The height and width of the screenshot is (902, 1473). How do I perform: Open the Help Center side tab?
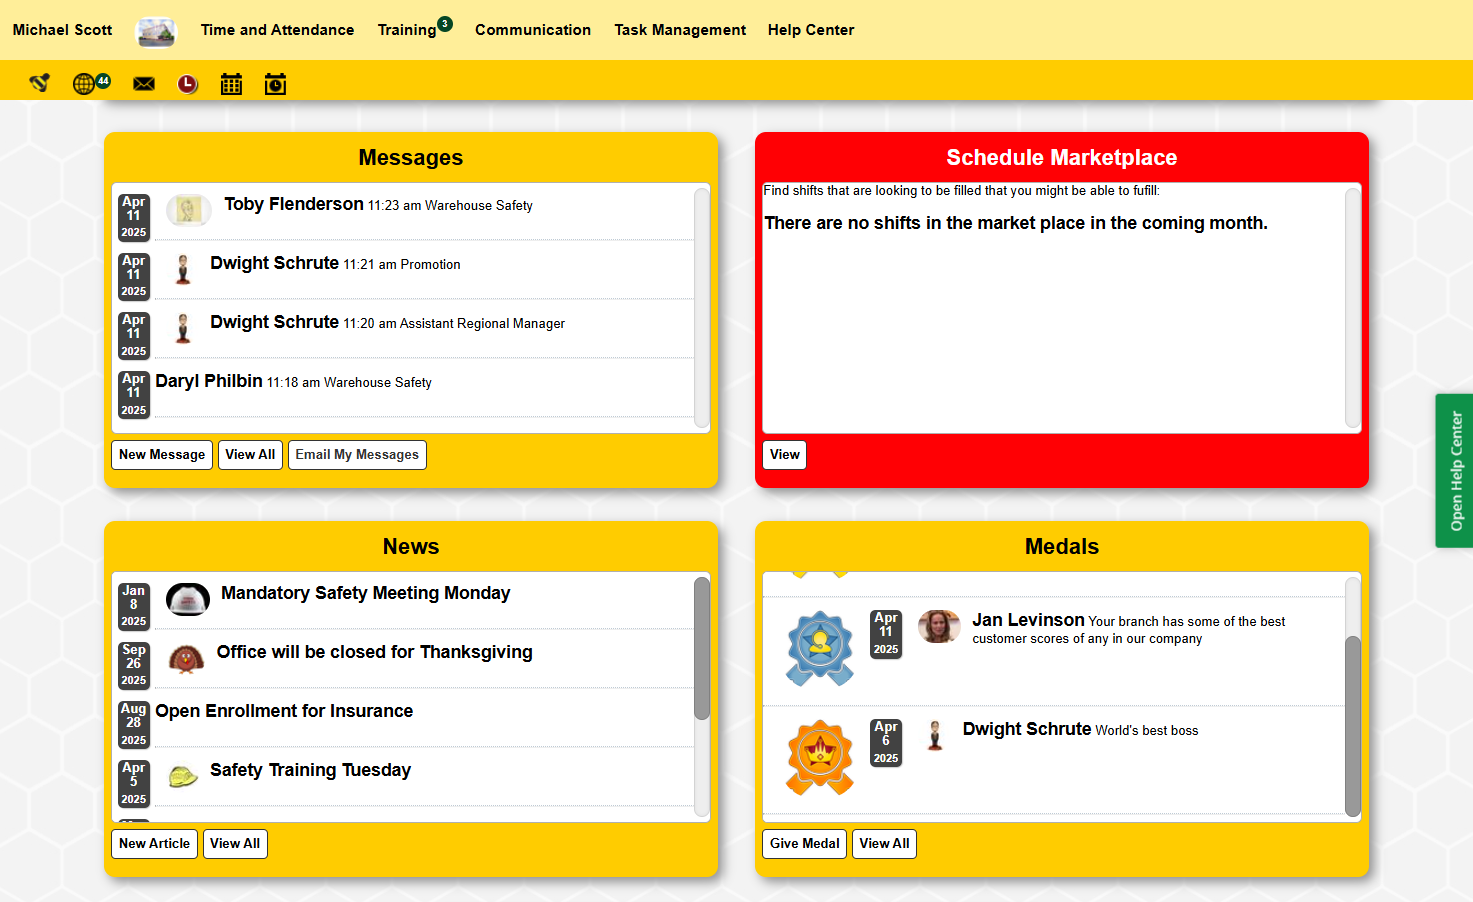[x=1455, y=471]
